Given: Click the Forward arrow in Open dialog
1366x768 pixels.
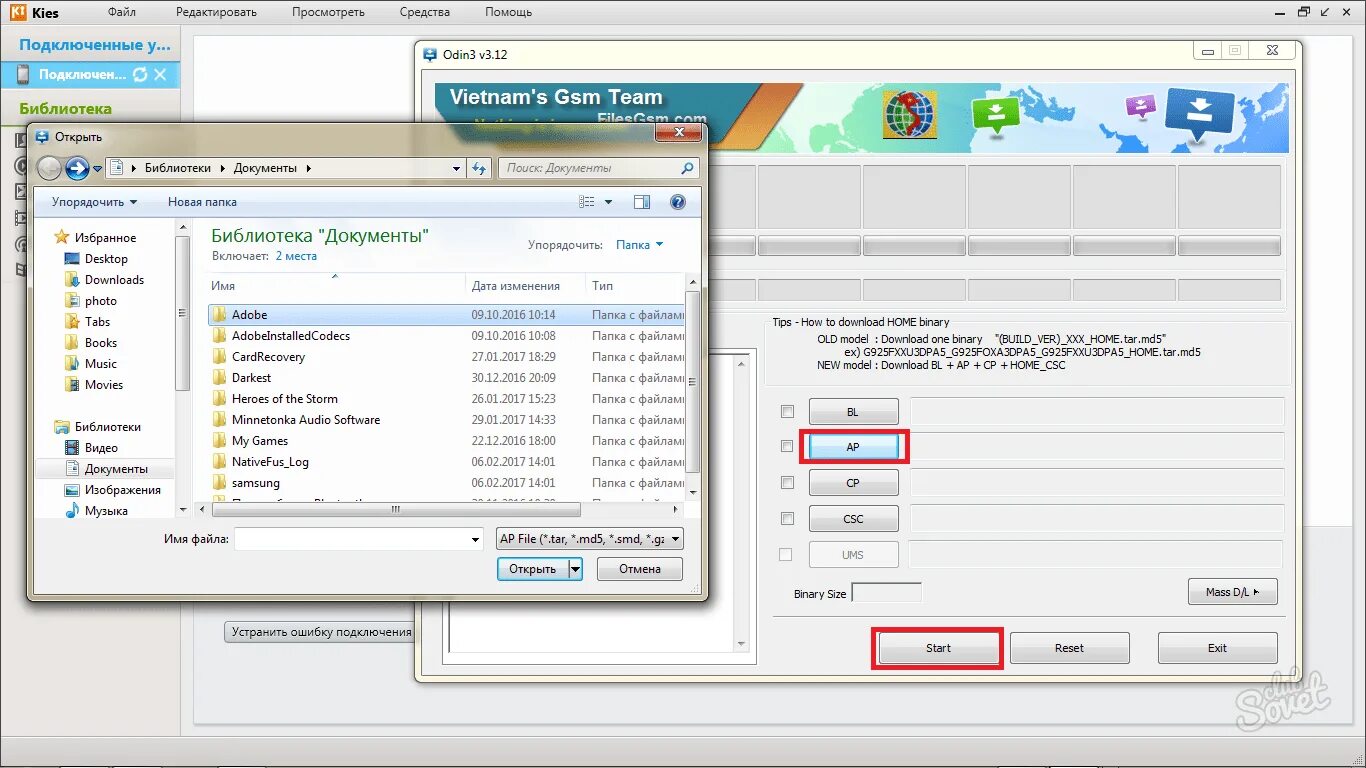Looking at the screenshot, I should coord(77,168).
